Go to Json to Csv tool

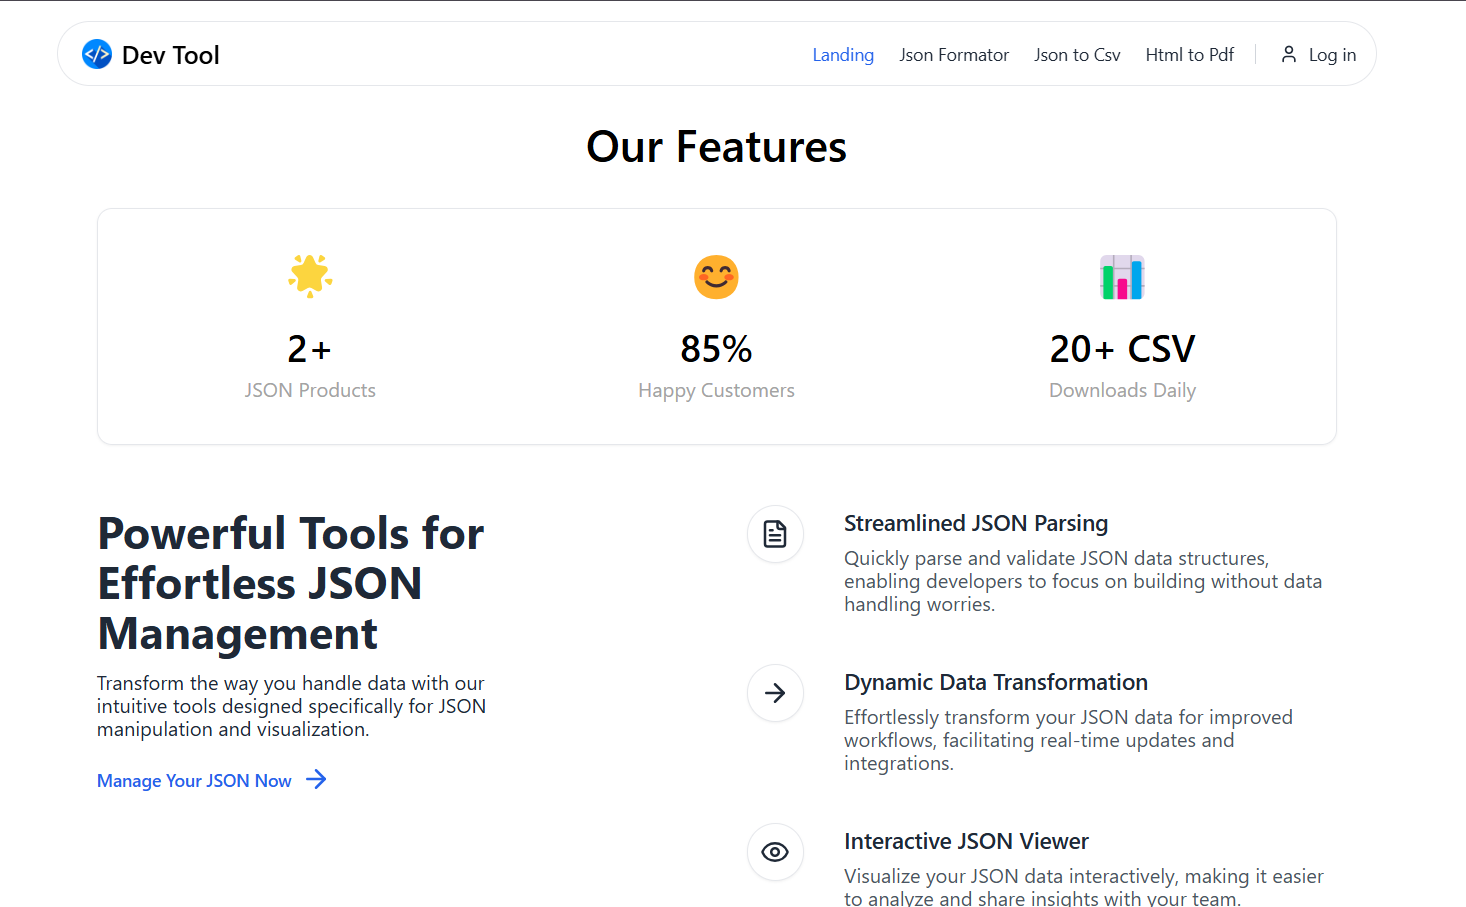[1077, 55]
